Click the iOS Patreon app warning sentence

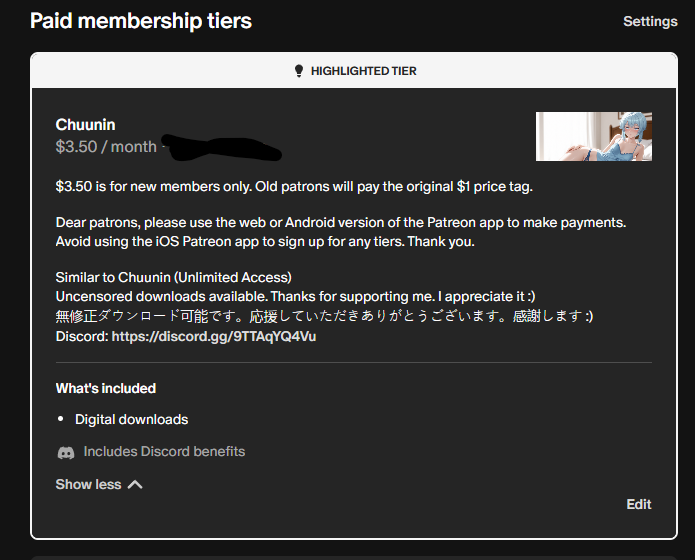point(265,242)
